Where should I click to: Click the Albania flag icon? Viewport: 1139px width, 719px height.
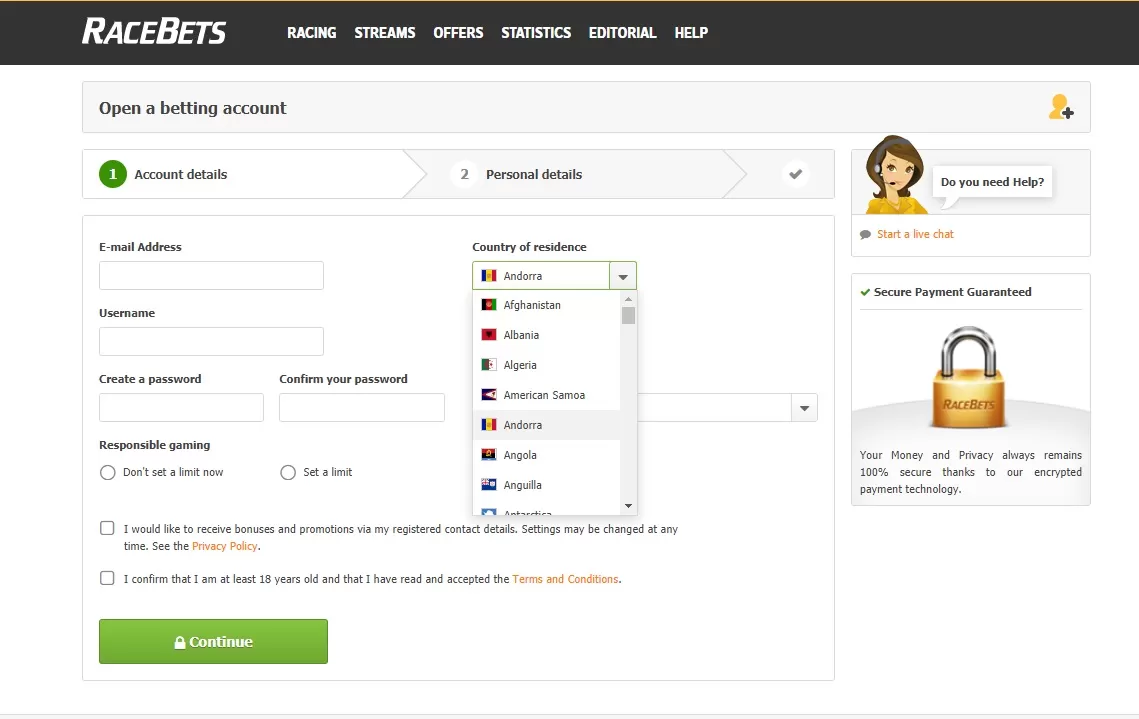pos(489,335)
